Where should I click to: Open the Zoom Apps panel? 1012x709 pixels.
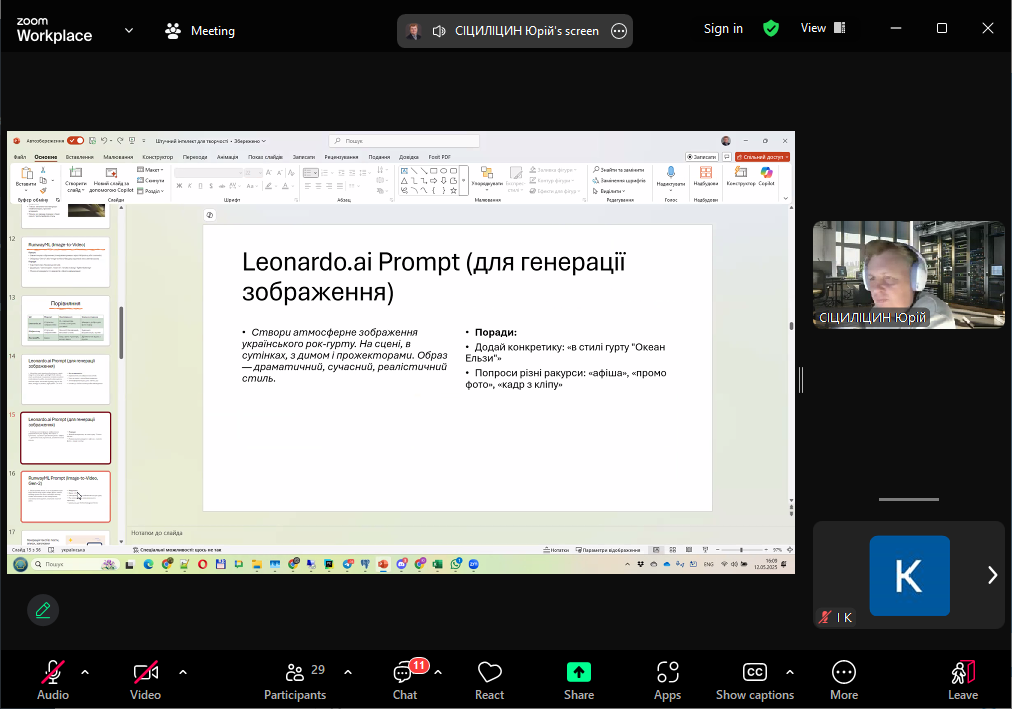667,680
